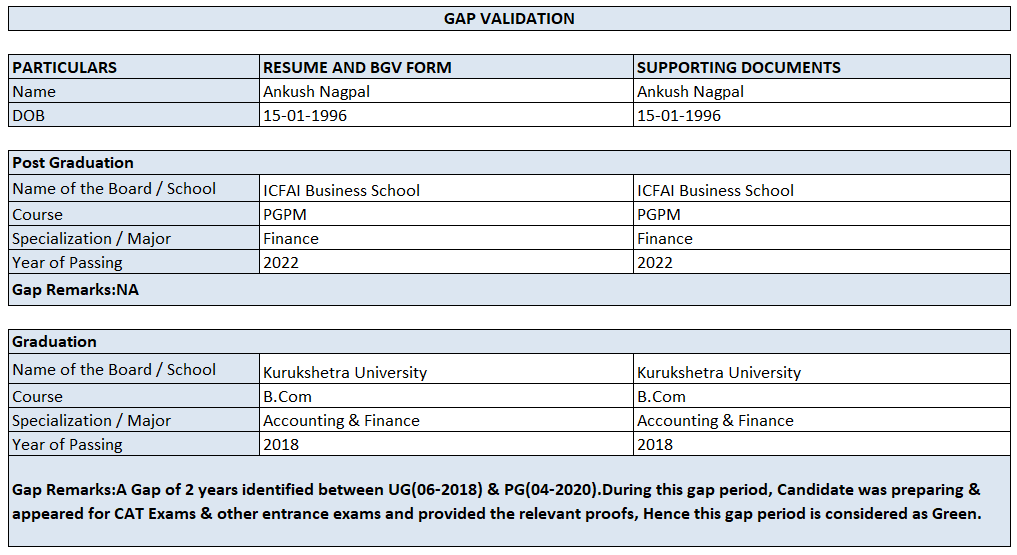Click the GAP VALIDATION title cell
Screen dimensions: 1017x555
(x=509, y=18)
